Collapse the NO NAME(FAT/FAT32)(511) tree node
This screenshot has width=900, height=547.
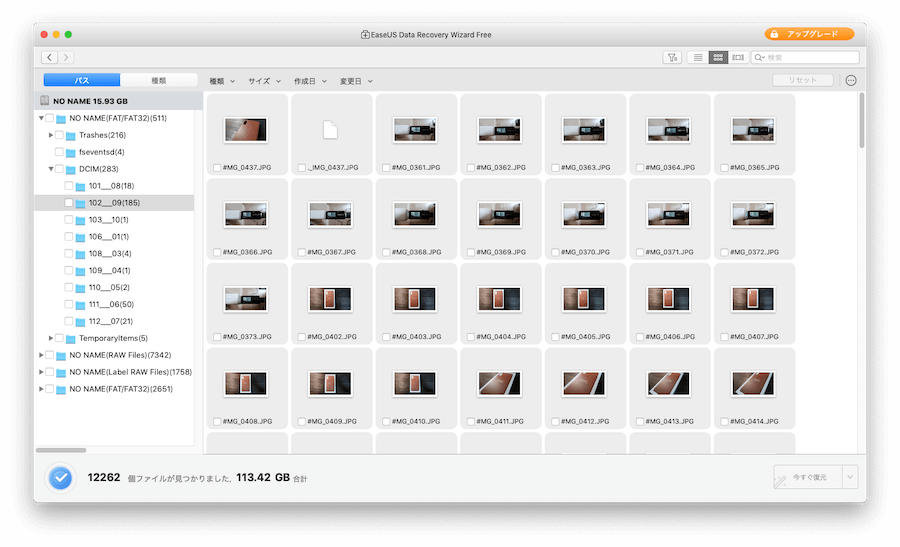[41, 118]
